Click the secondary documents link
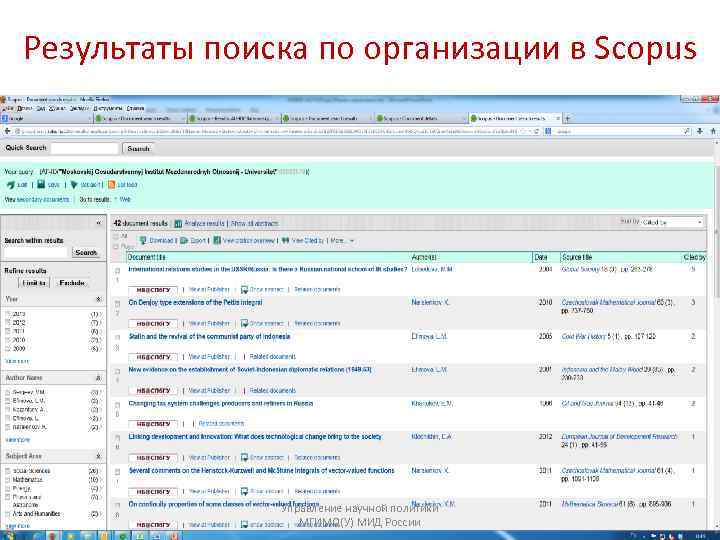 (x=43, y=199)
